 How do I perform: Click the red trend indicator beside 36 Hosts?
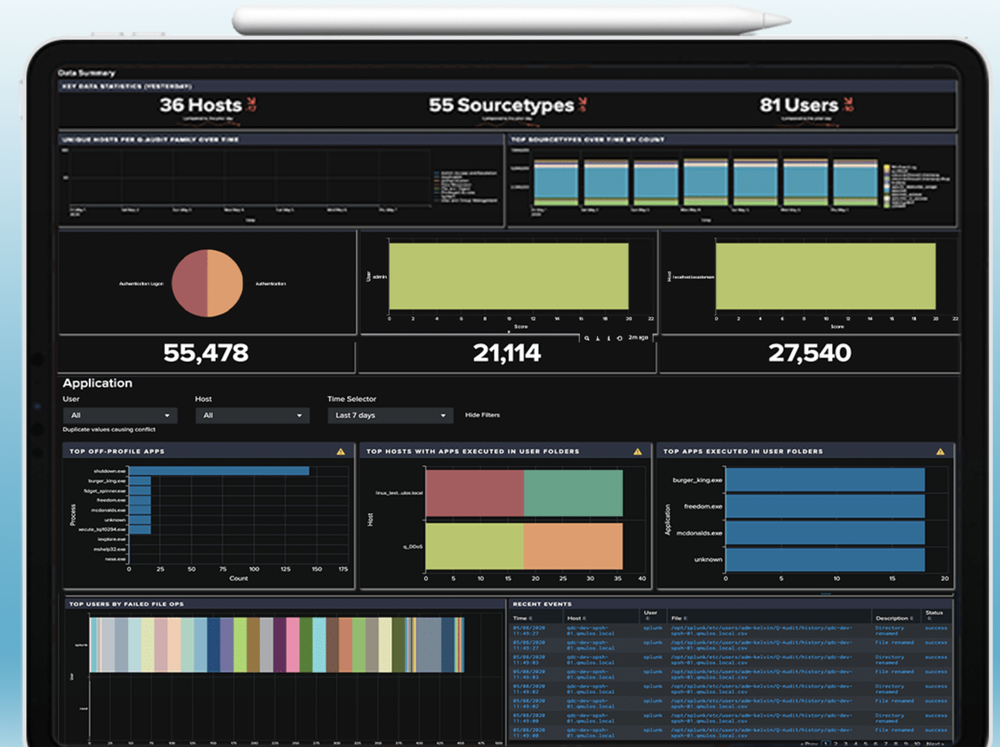(251, 104)
